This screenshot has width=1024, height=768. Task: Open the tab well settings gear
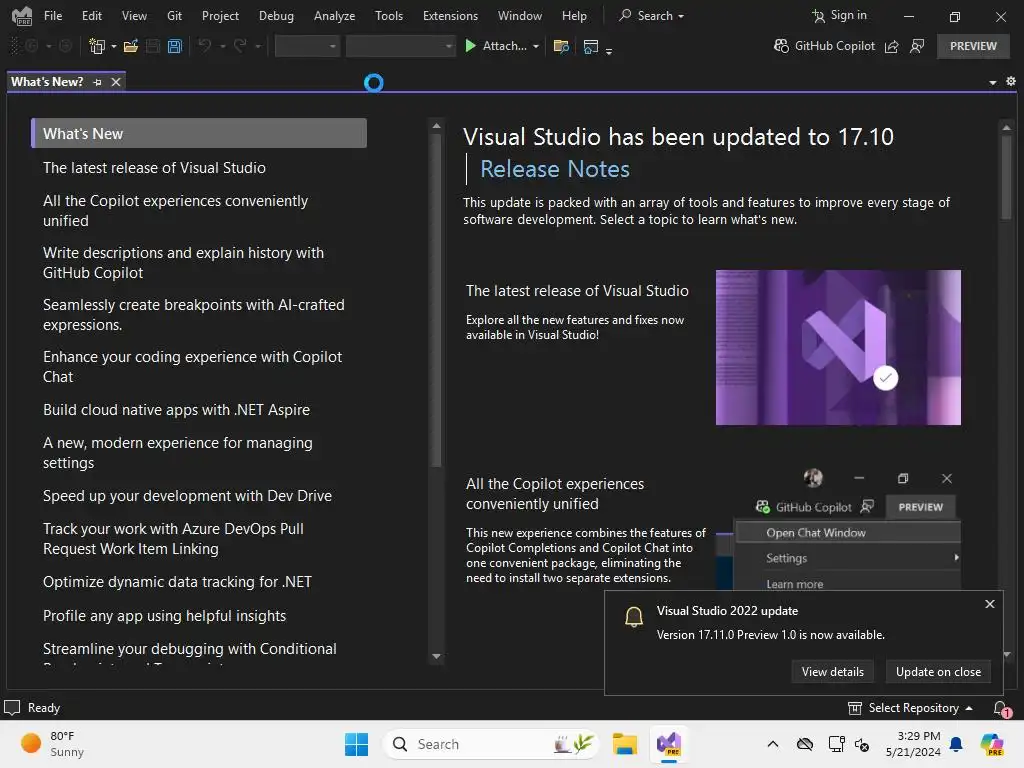coord(1011,82)
